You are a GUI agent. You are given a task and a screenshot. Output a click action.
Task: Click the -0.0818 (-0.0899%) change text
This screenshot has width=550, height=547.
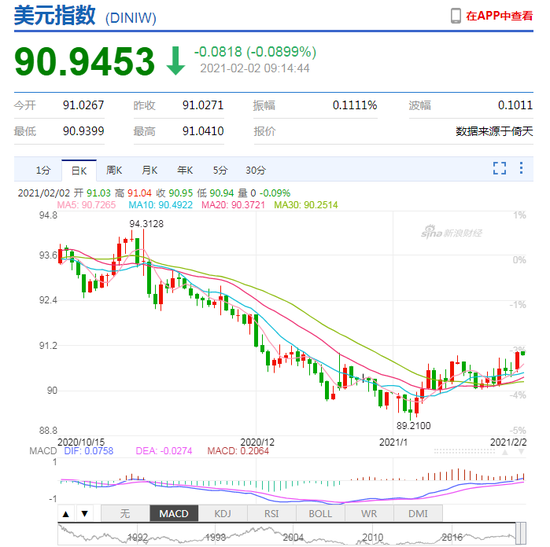pyautogui.click(x=255, y=52)
